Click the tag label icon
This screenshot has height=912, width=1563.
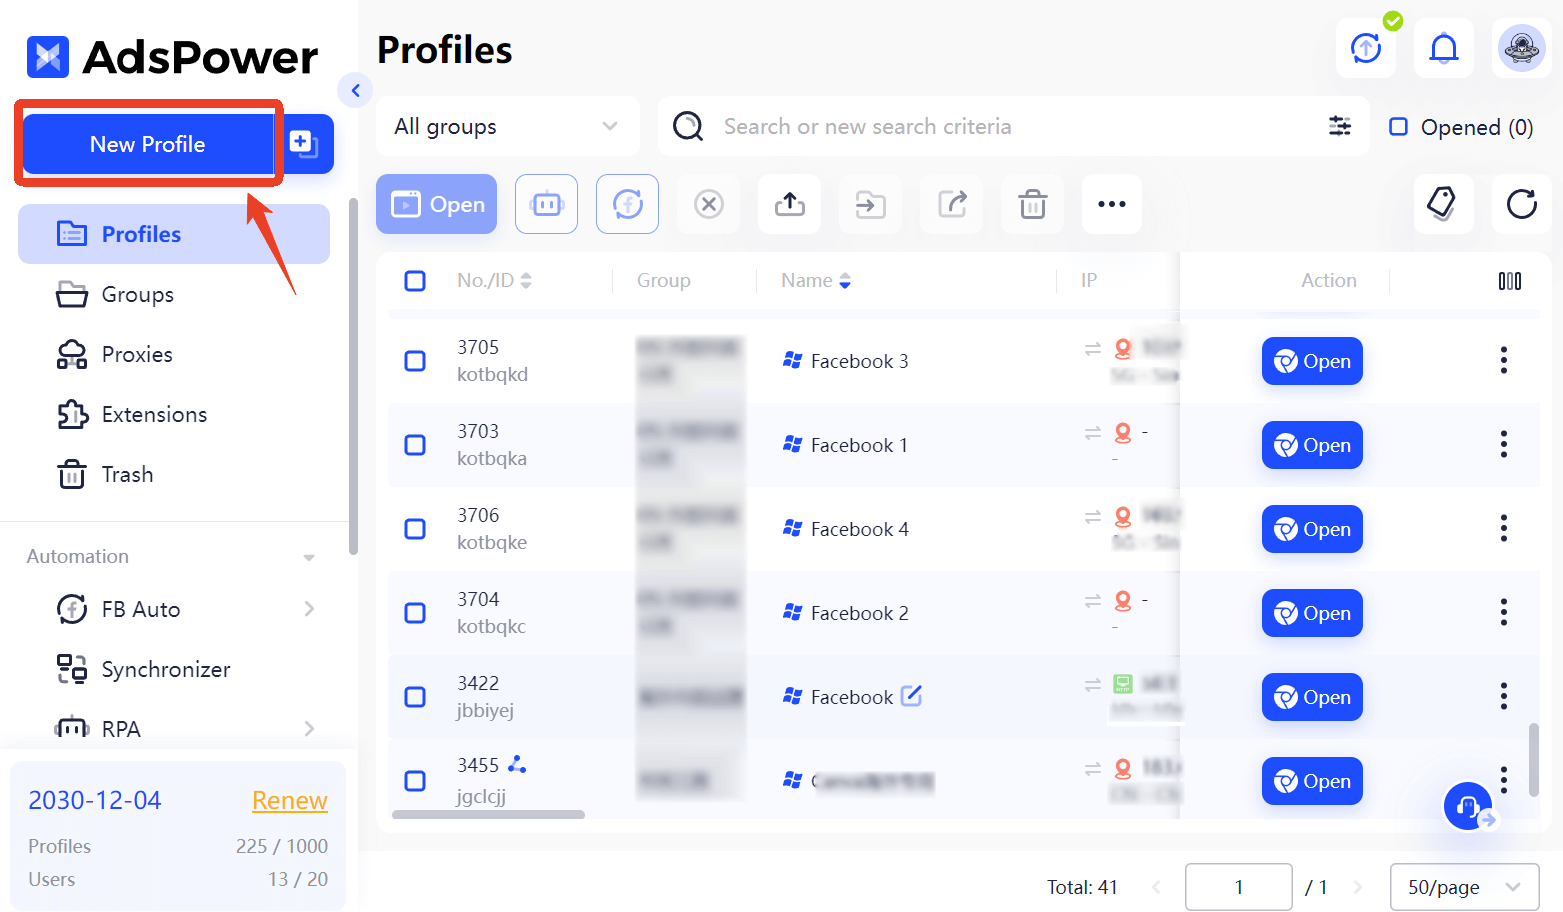pyautogui.click(x=1442, y=204)
